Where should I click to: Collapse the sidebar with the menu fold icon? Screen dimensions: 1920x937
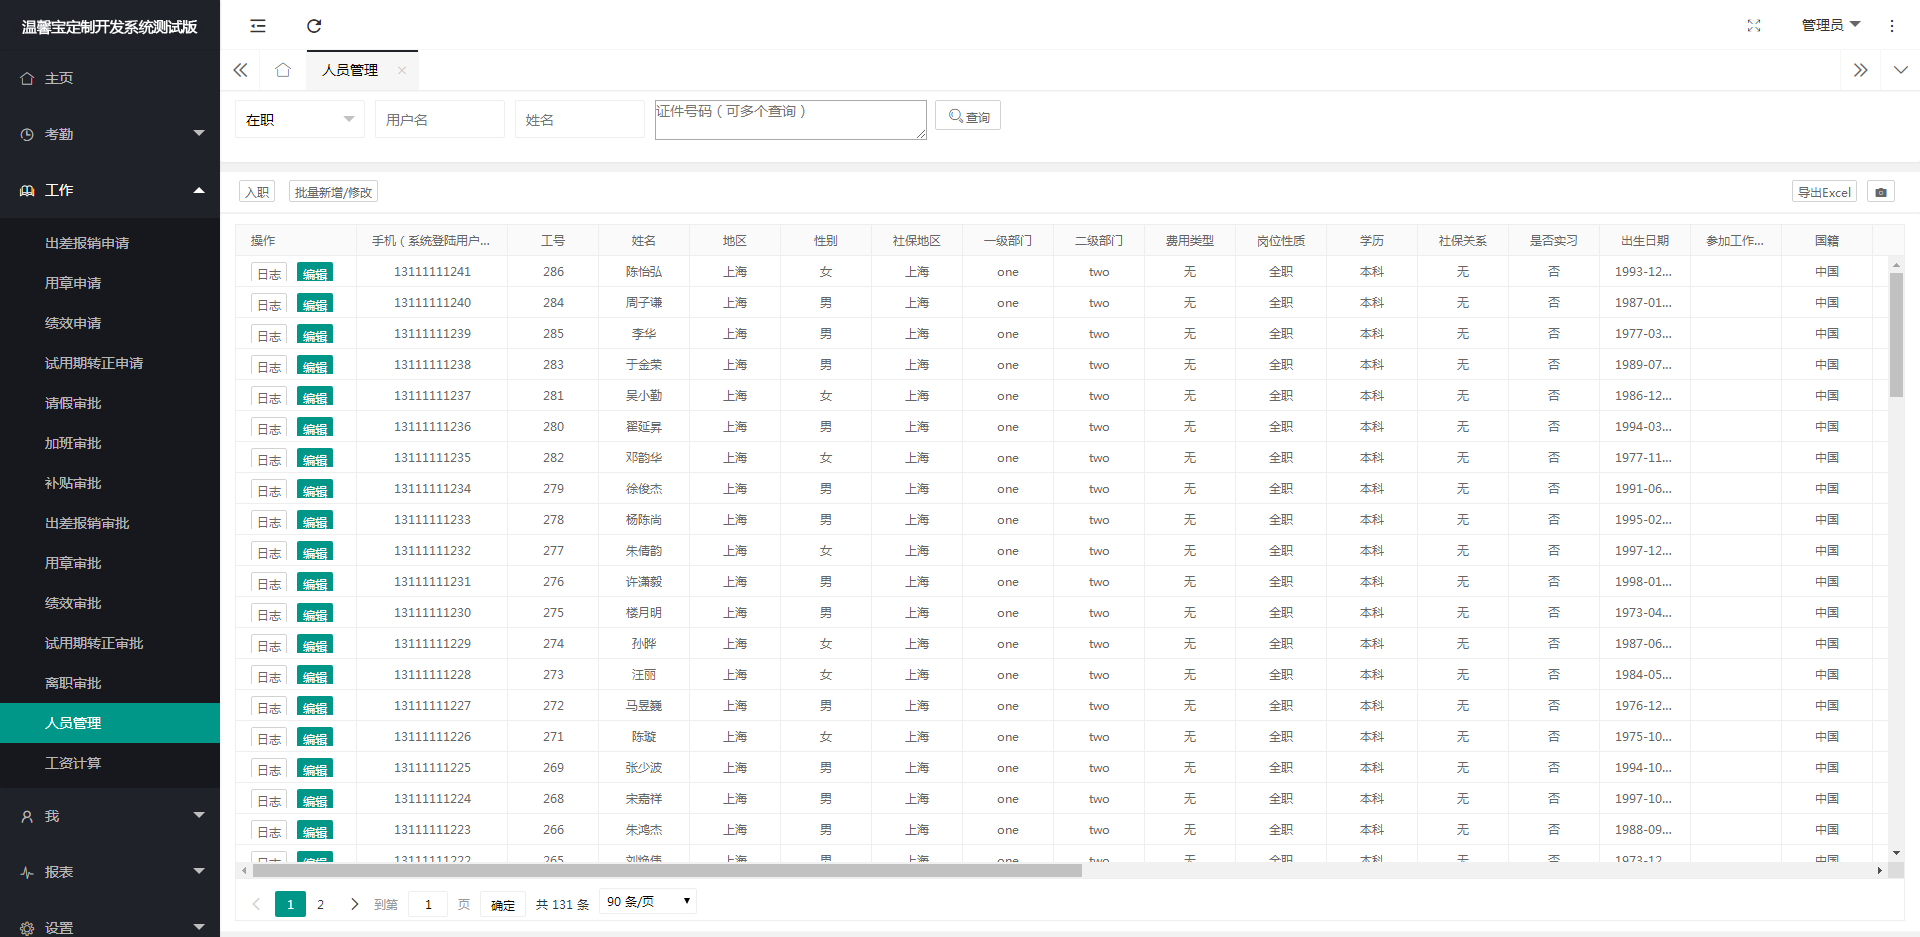point(258,26)
